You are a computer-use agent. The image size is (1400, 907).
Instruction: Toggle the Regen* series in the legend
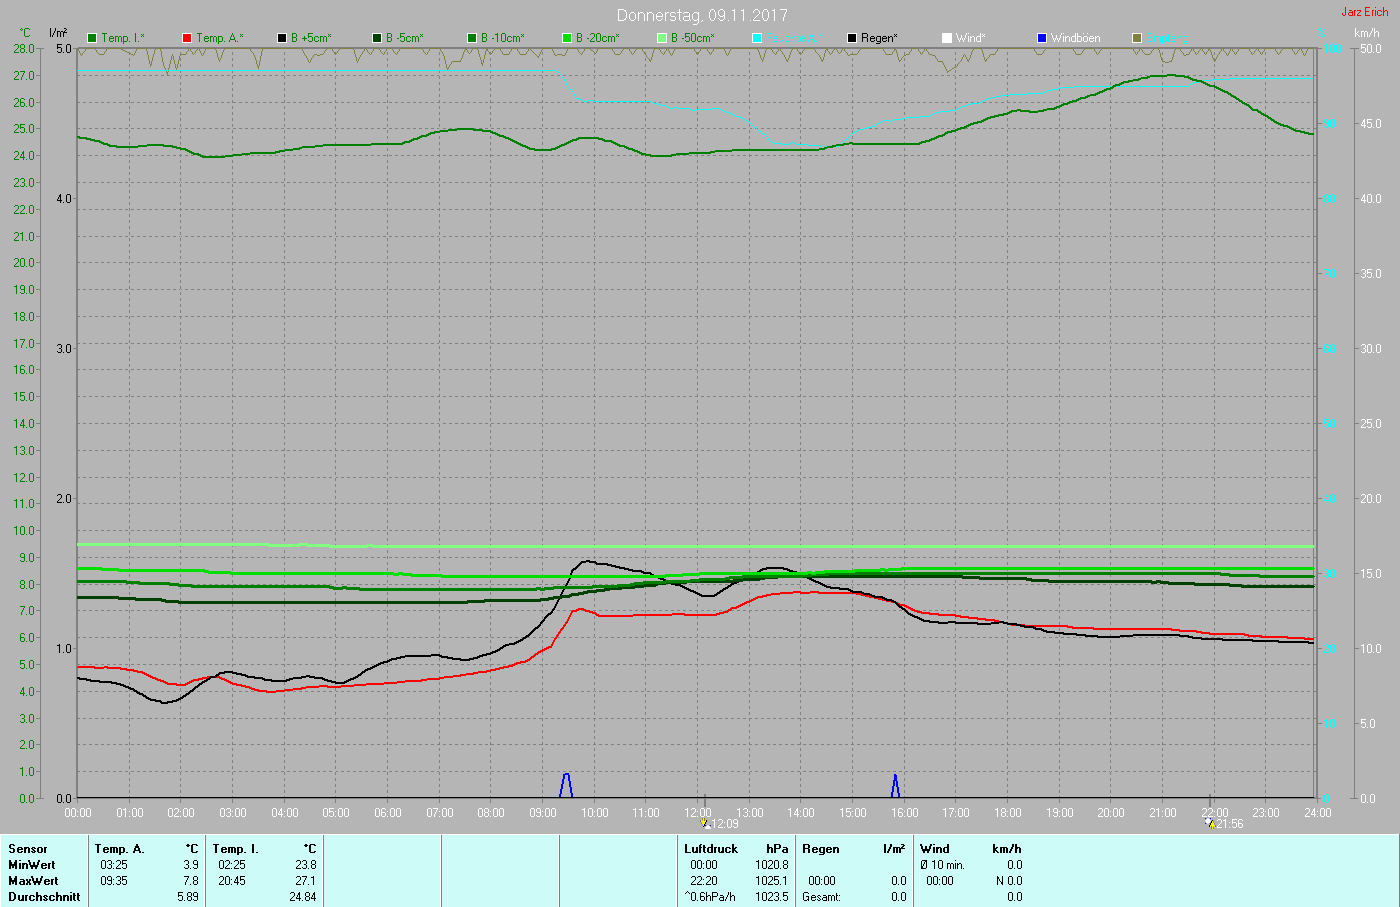872,38
